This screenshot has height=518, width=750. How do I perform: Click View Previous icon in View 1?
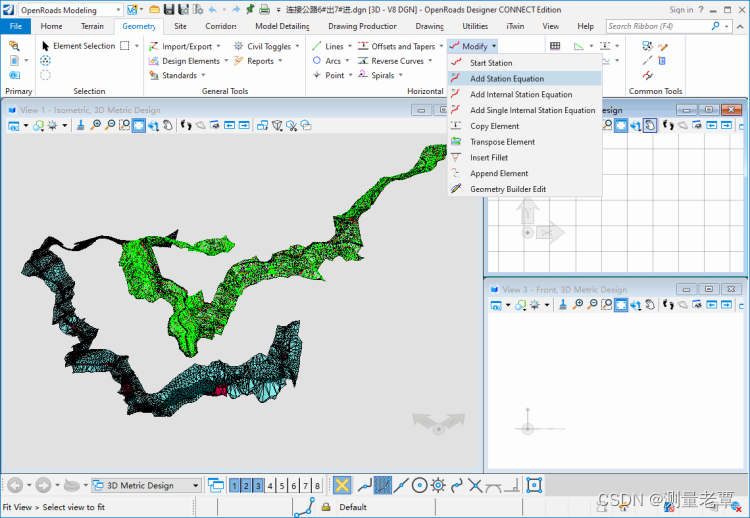(x=230, y=125)
